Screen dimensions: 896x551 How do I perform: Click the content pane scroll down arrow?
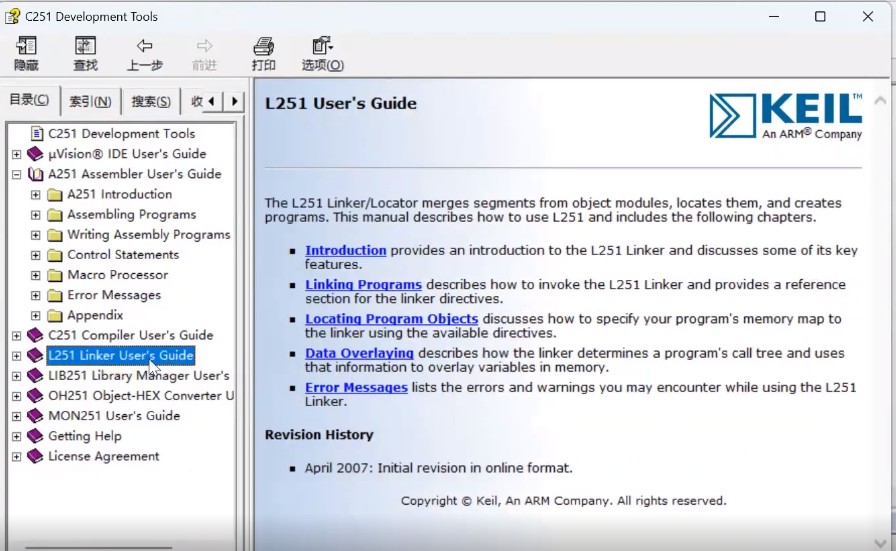pos(881,542)
